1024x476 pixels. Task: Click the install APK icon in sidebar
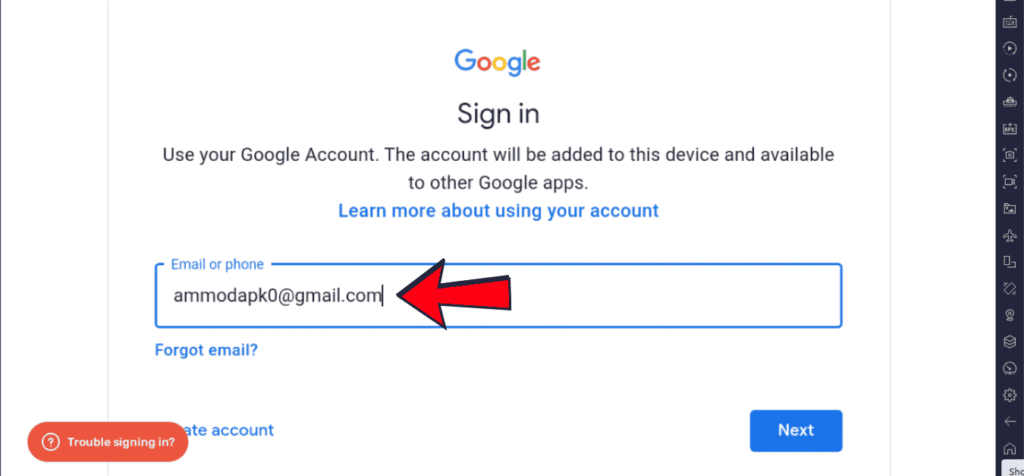(x=1010, y=128)
